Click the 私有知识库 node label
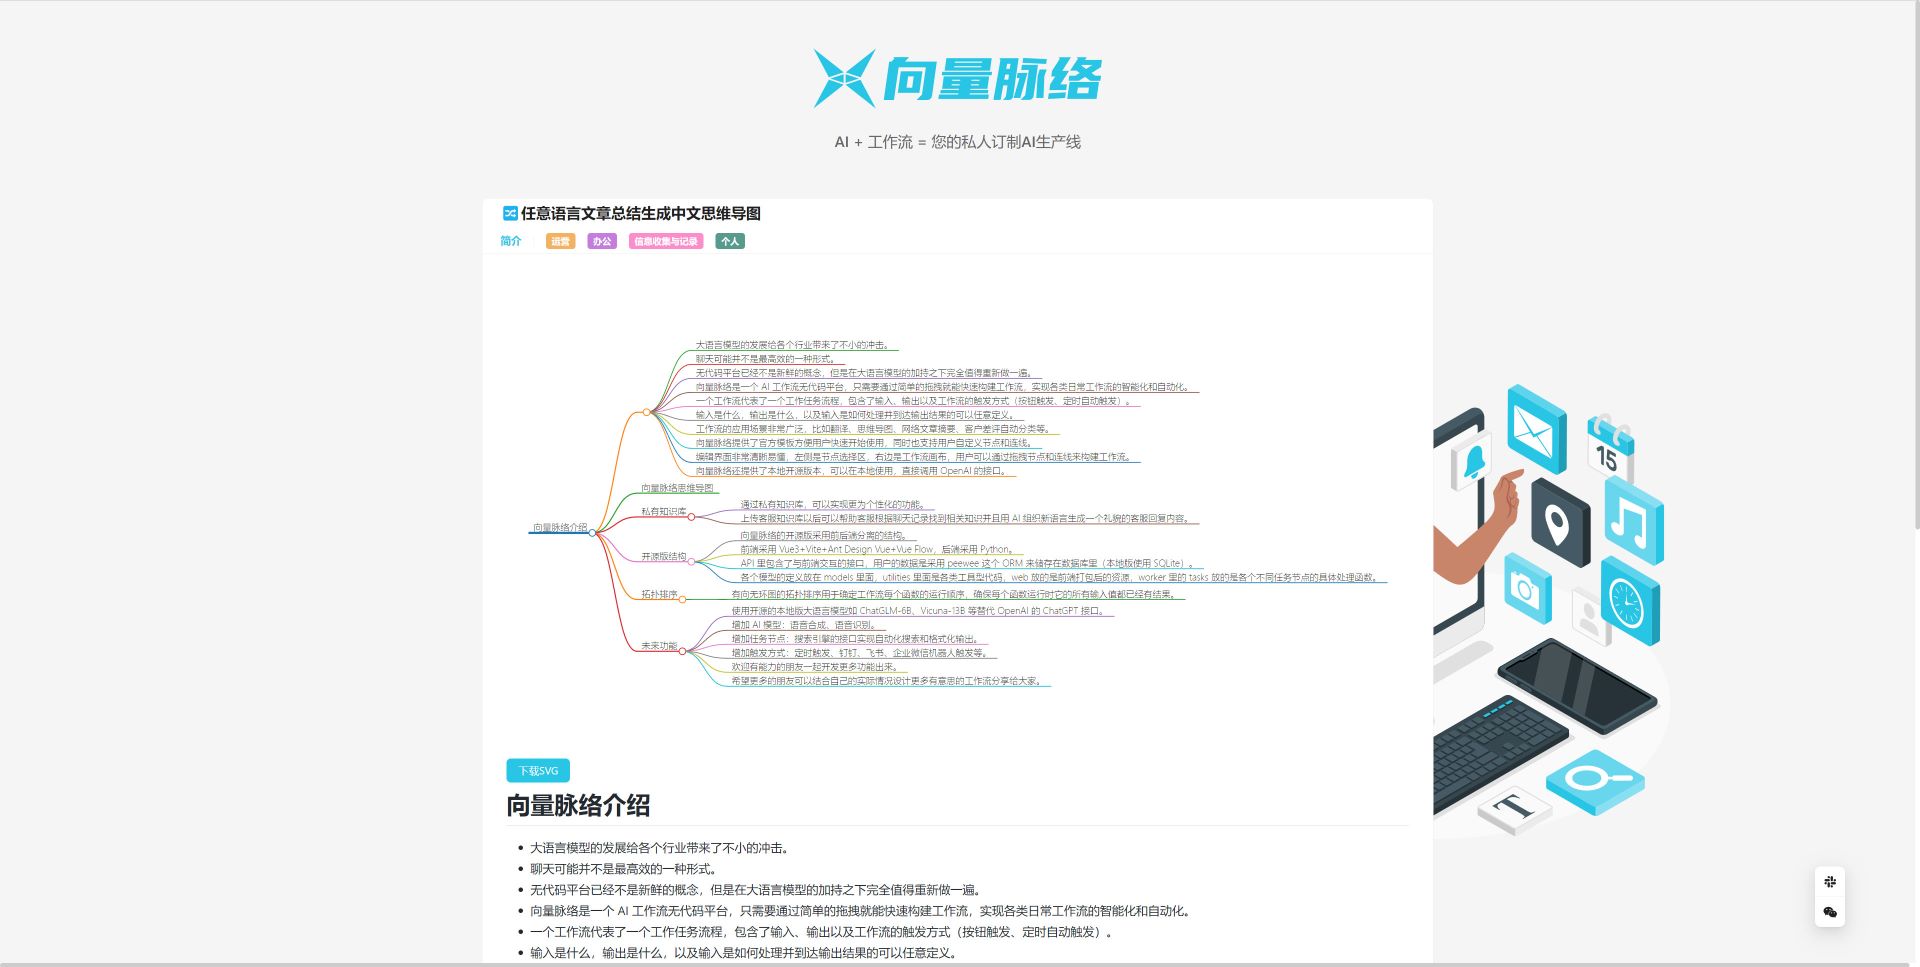Image resolution: width=1920 pixels, height=967 pixels. coord(664,511)
